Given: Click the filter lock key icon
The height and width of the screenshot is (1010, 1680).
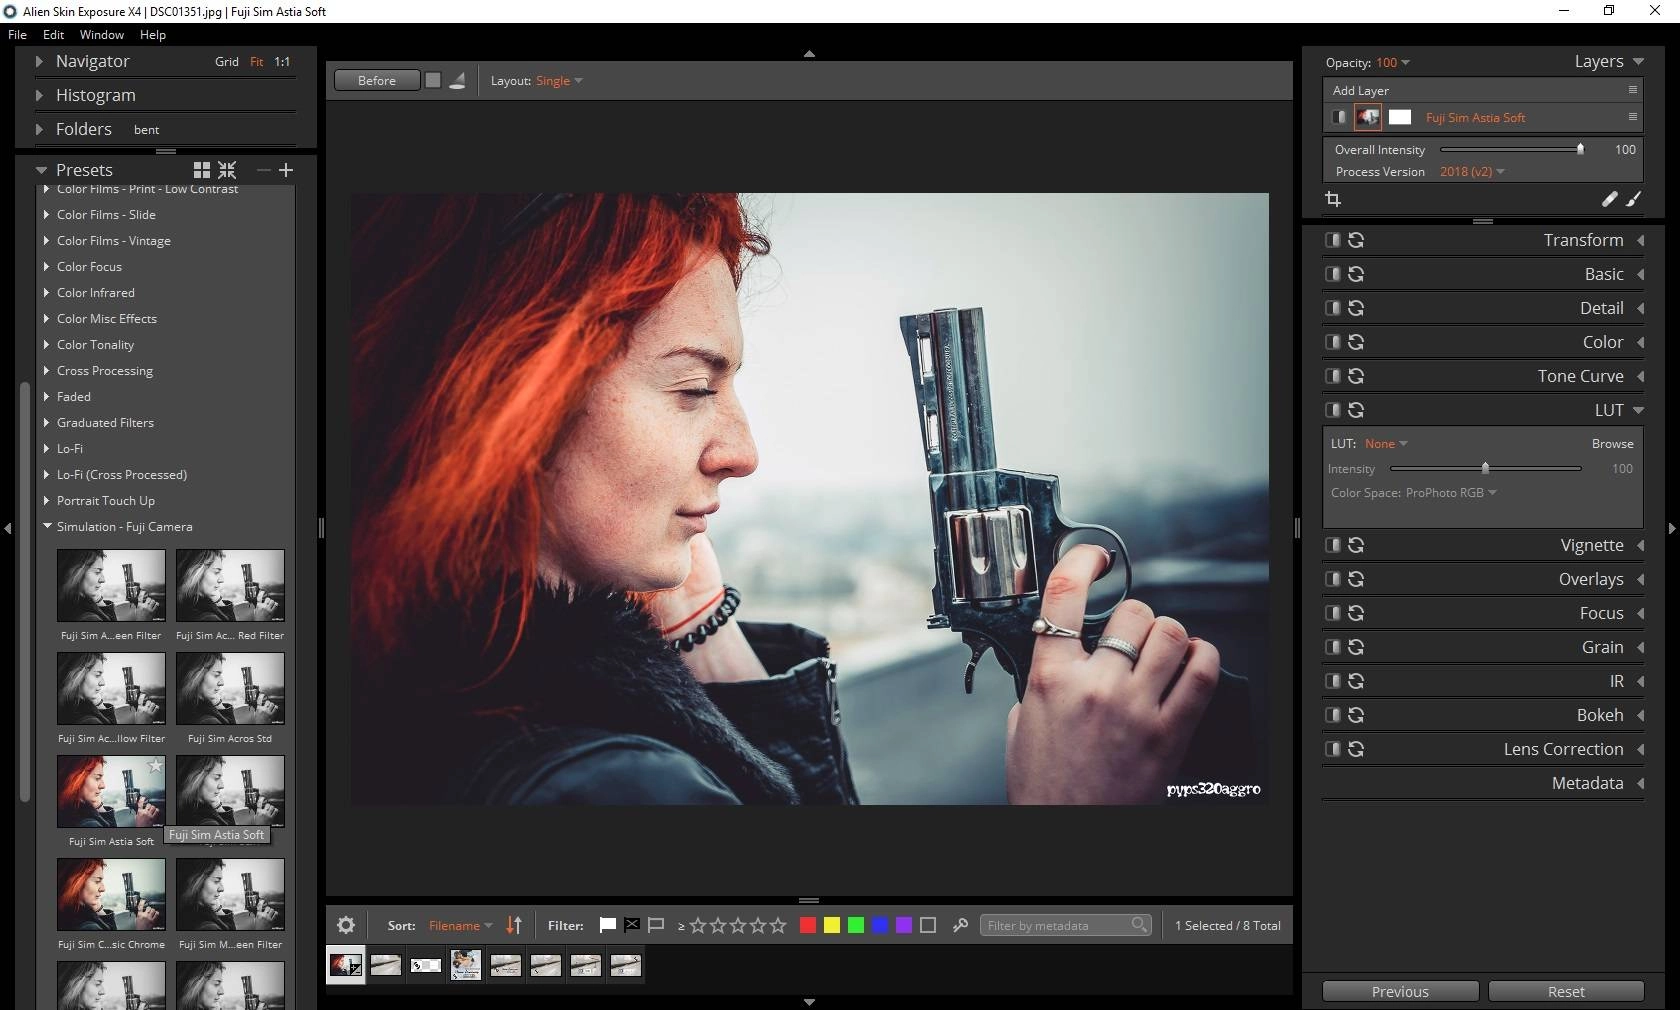Looking at the screenshot, I should tap(960, 925).
